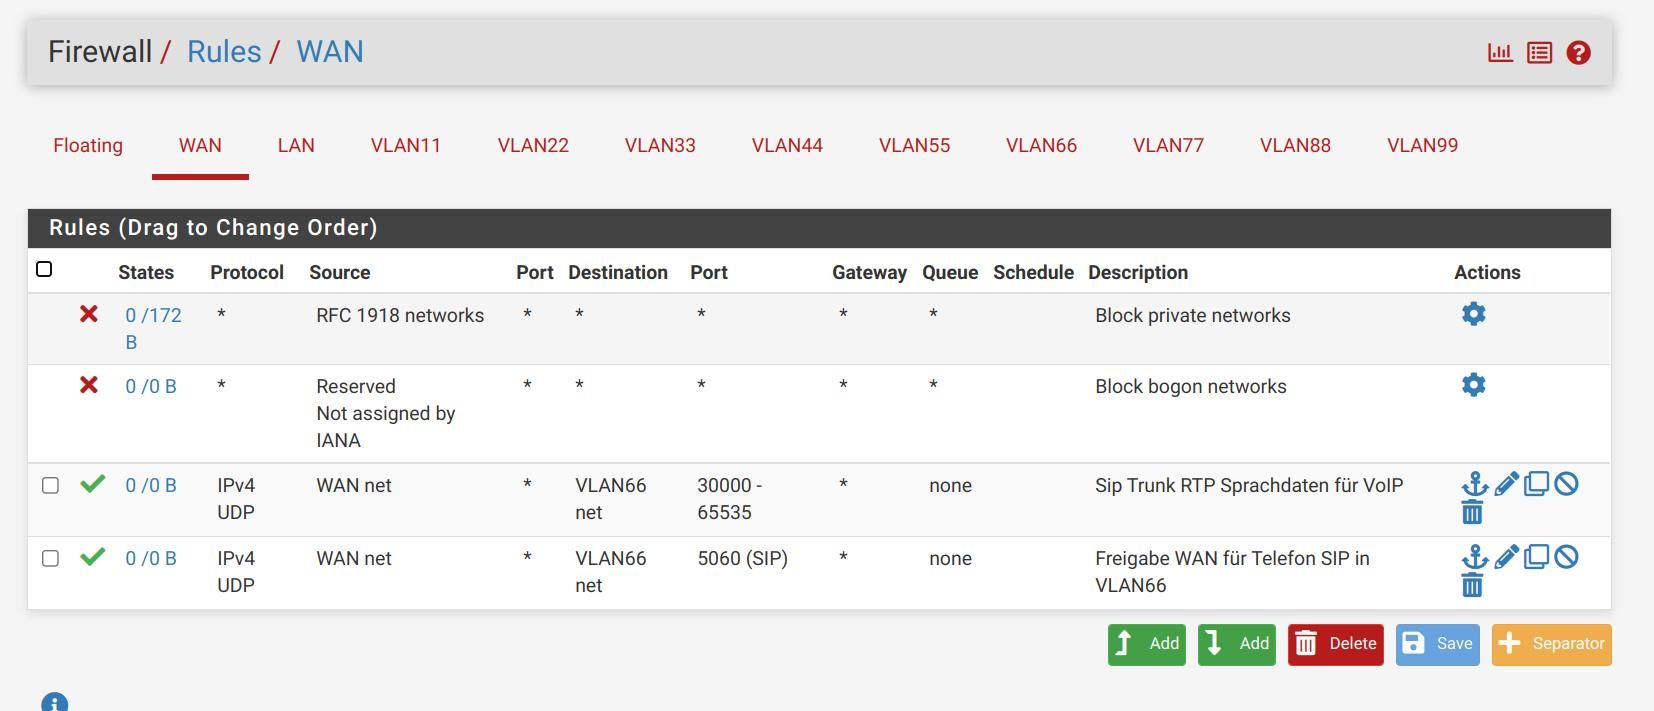Open the firewall log list icon
Image resolution: width=1654 pixels, height=711 pixels.
(1539, 53)
